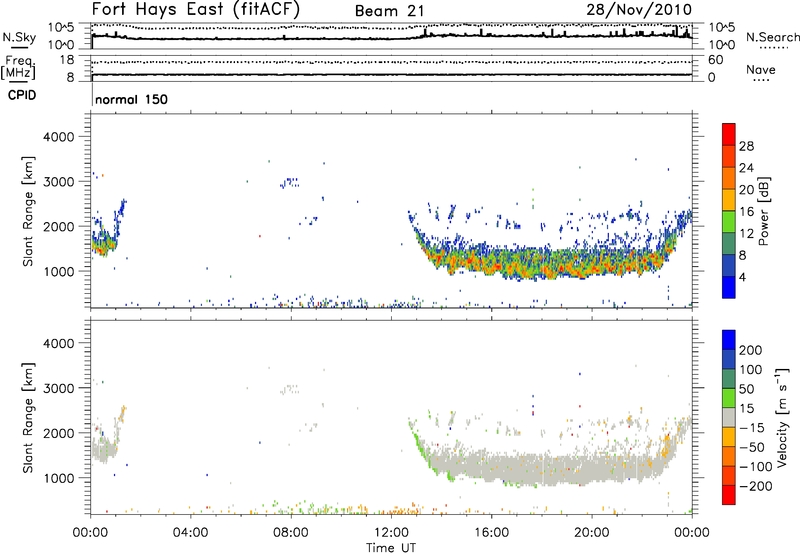Click the 'Beam 21' label
This screenshot has height=554, width=800.
(389, 11)
